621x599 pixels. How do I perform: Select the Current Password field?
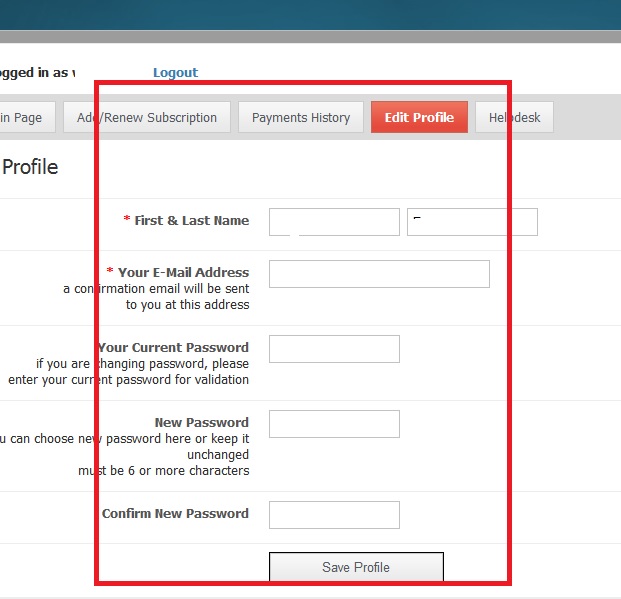(x=334, y=349)
